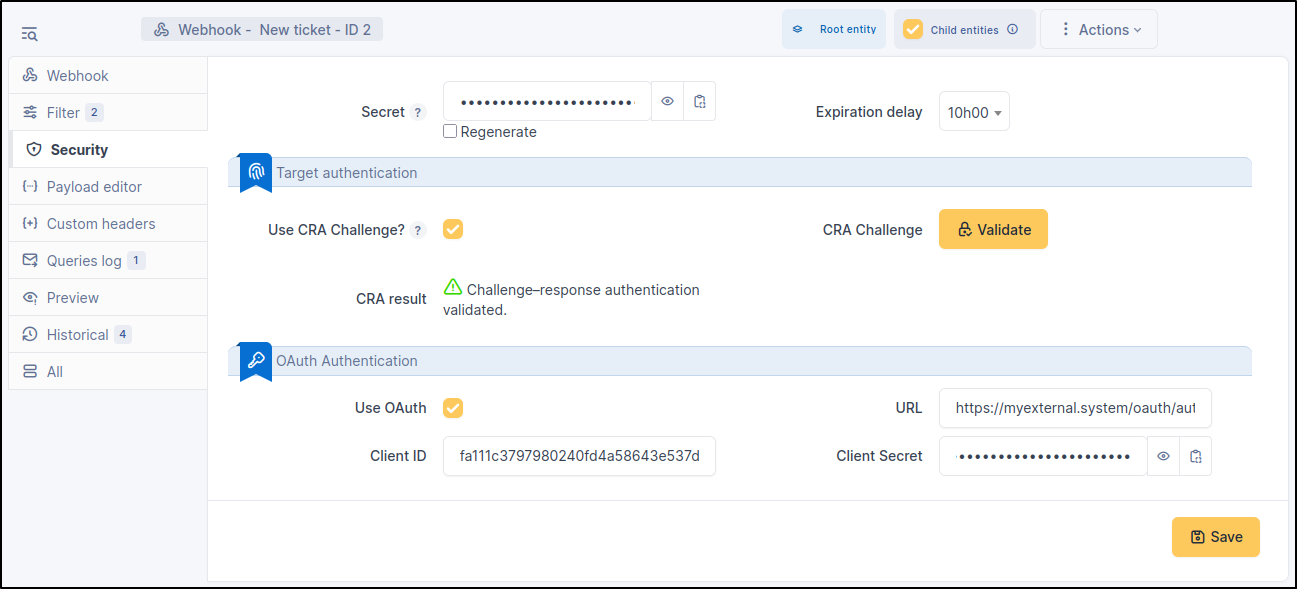Click the sidebar search menu icon
This screenshot has width=1297, height=589.
point(30,34)
